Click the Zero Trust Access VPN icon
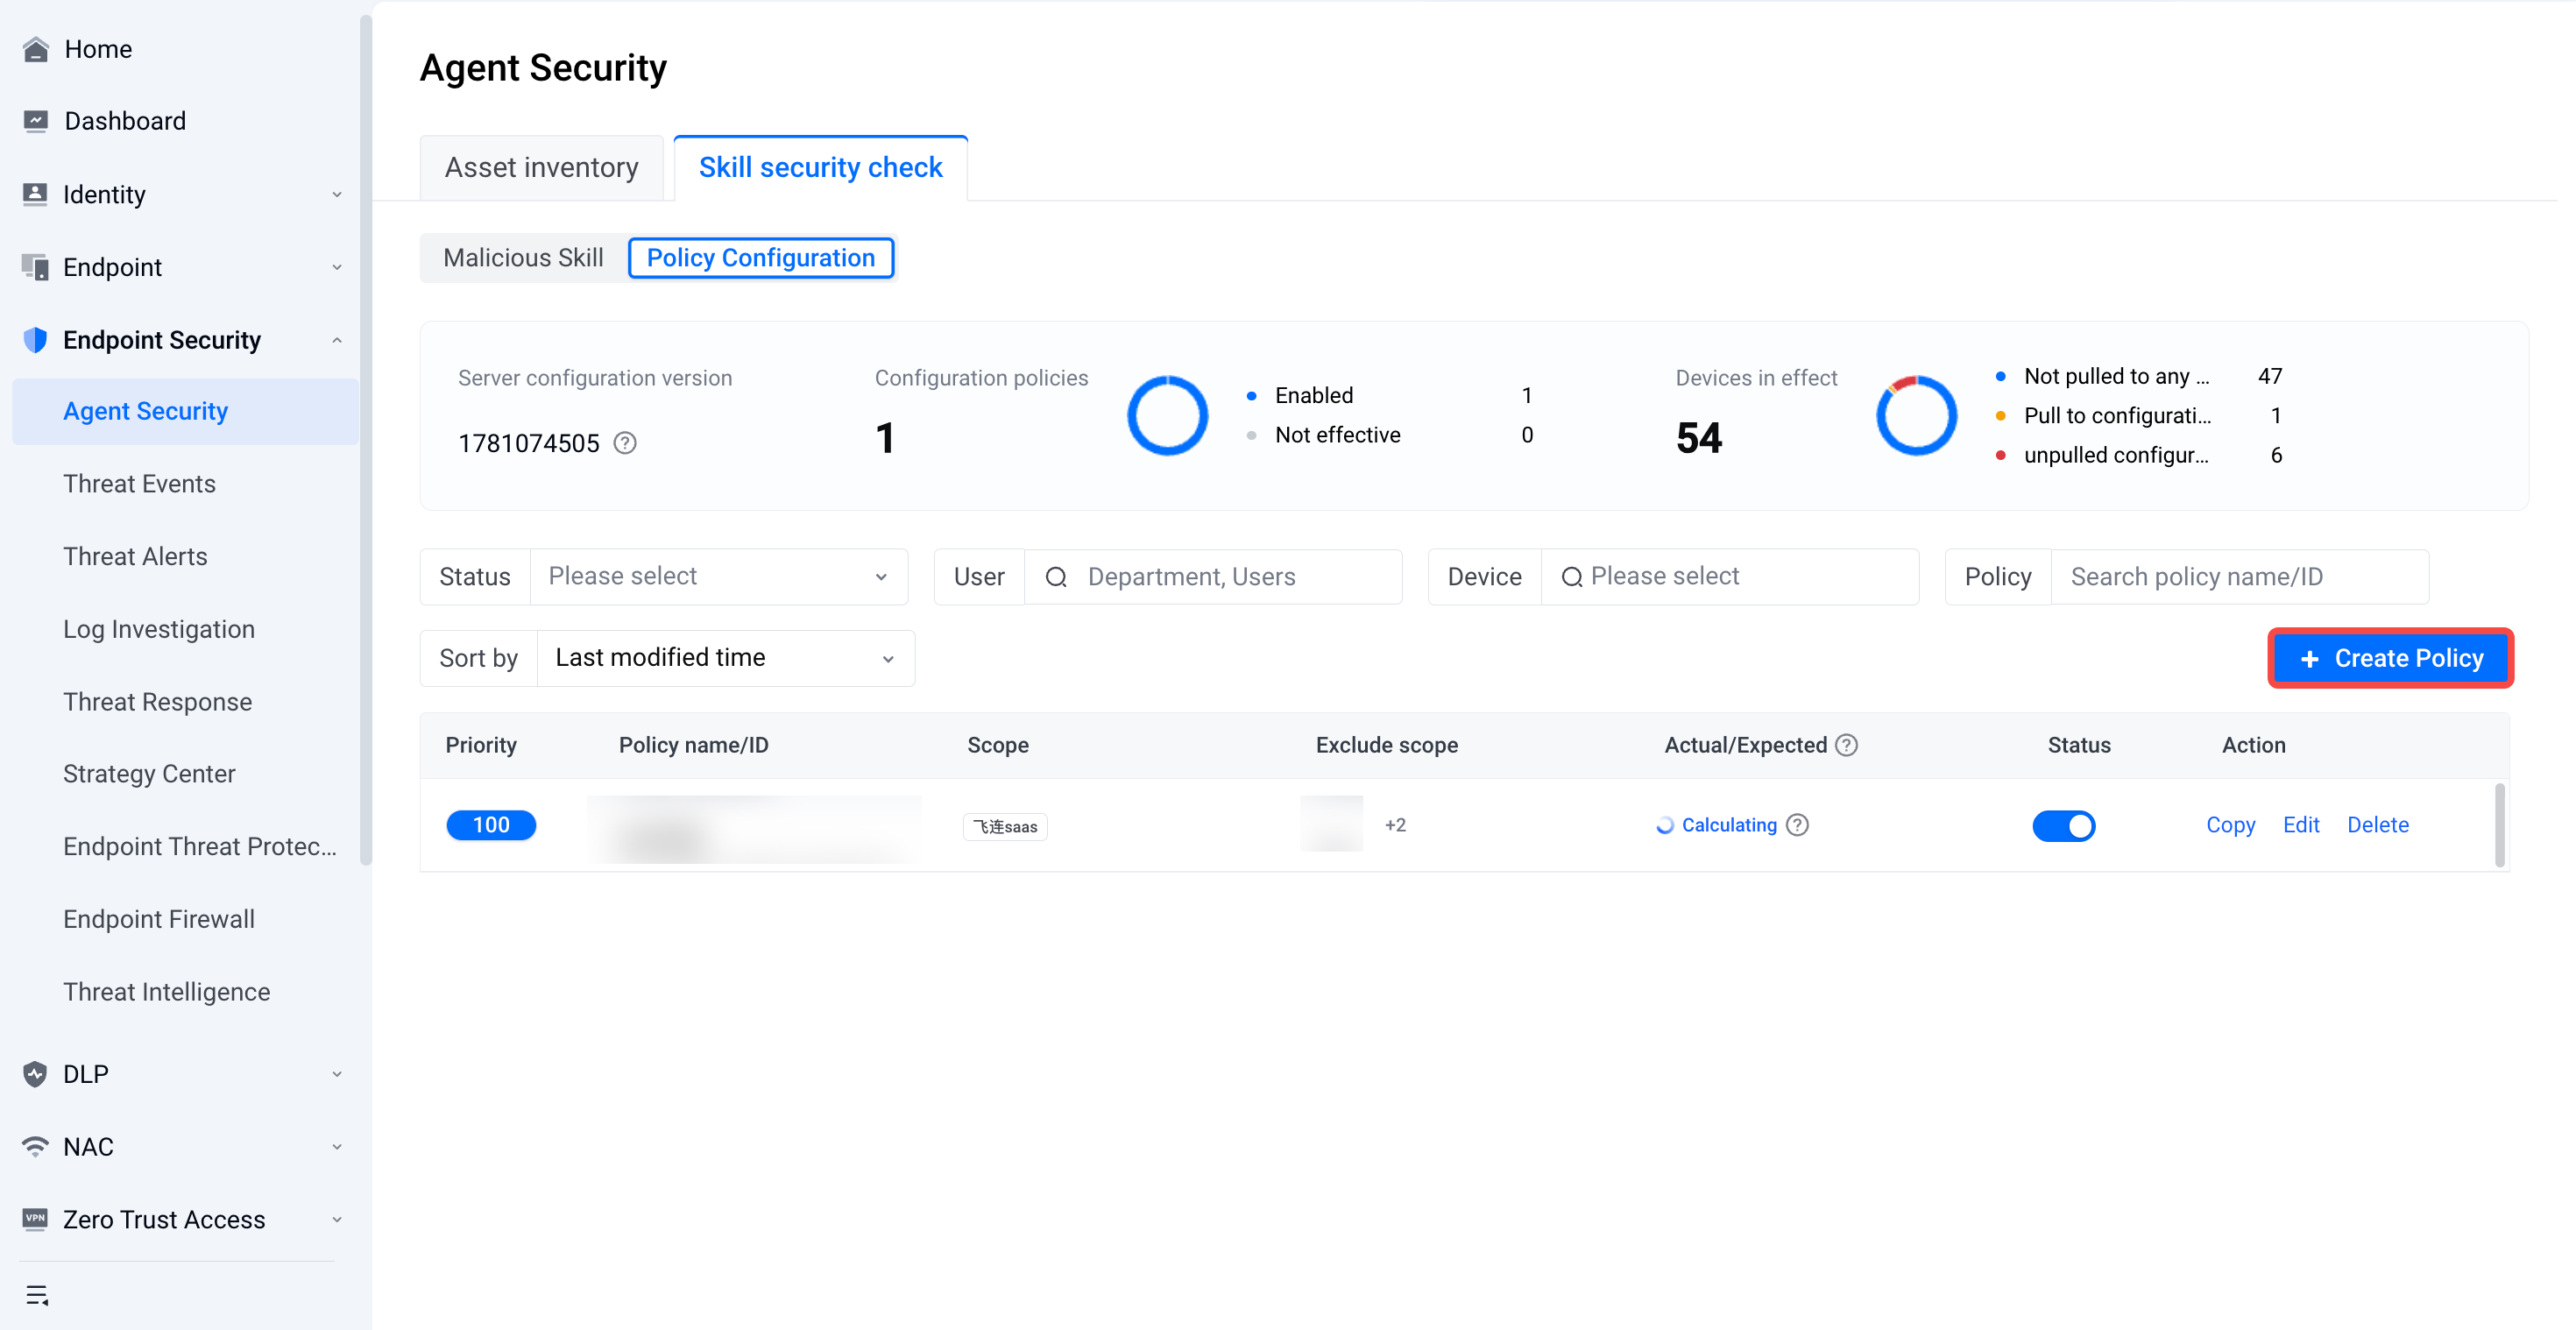2576x1330 pixels. pyautogui.click(x=35, y=1219)
